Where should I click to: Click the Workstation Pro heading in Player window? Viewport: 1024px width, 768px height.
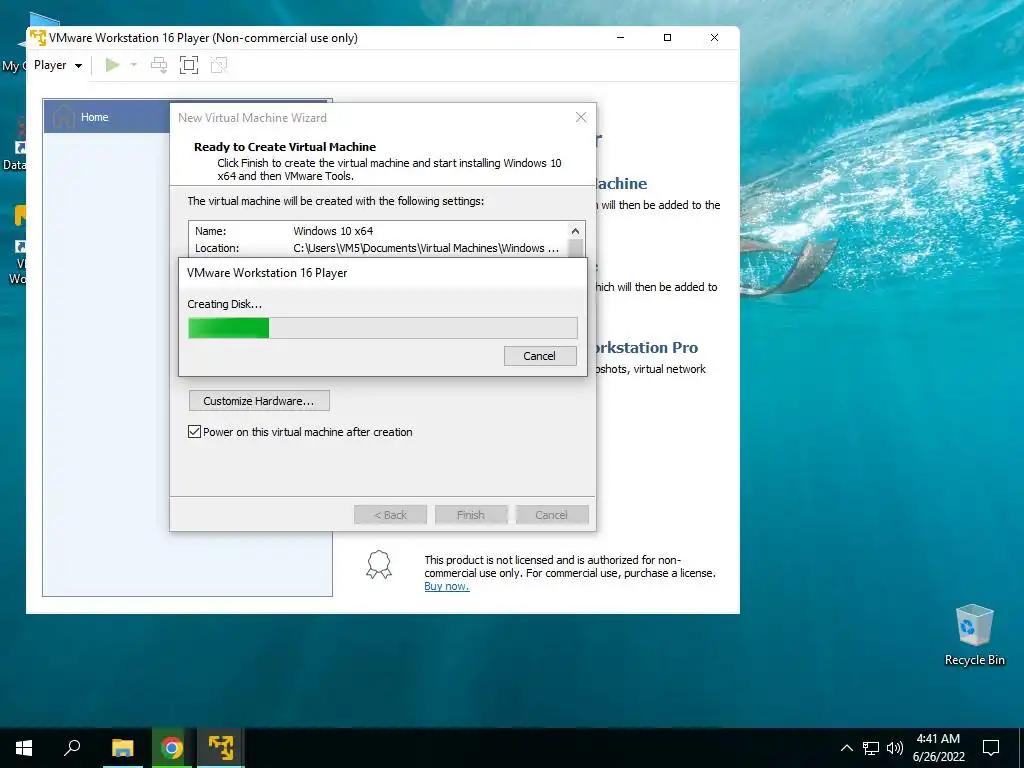pyautogui.click(x=647, y=347)
